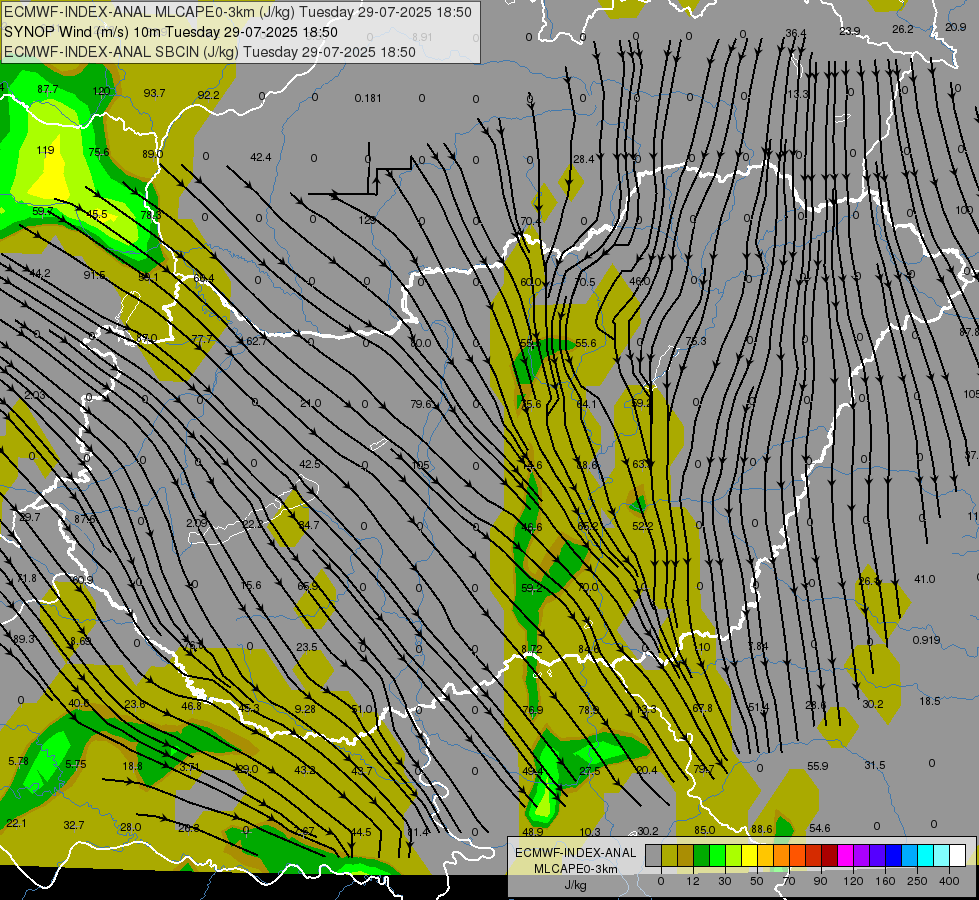The height and width of the screenshot is (900, 979).
Task: Click the map value 31.5
Action: 874,765
